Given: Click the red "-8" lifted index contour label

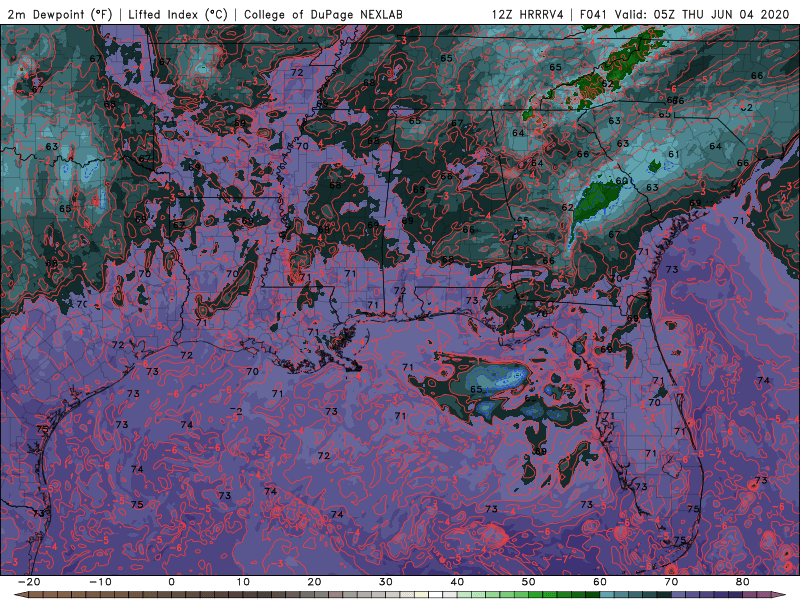Looking at the screenshot, I should coord(699,454).
